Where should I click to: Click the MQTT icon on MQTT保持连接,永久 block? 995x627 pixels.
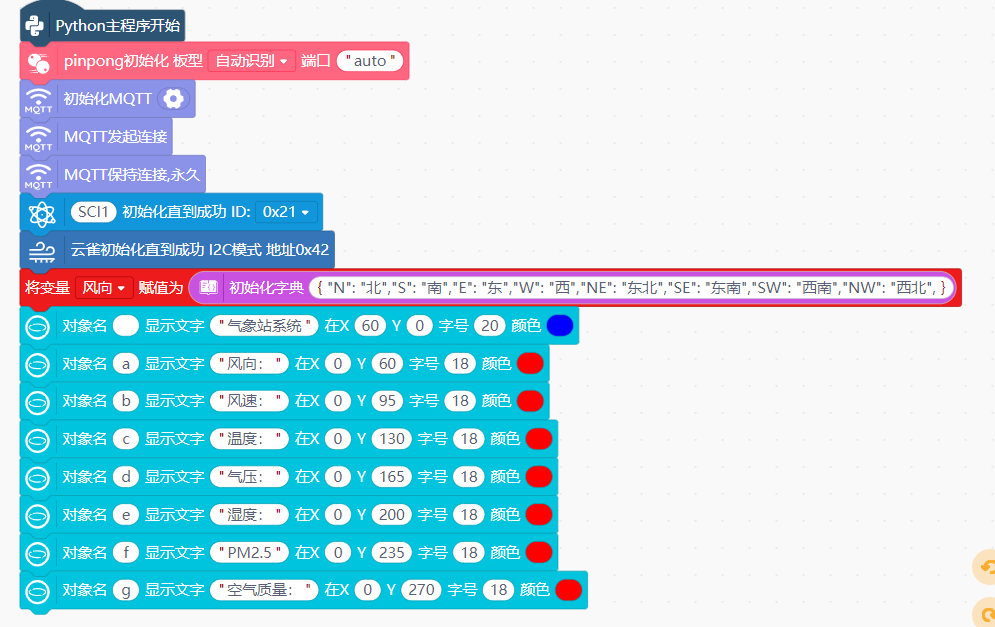coord(38,175)
